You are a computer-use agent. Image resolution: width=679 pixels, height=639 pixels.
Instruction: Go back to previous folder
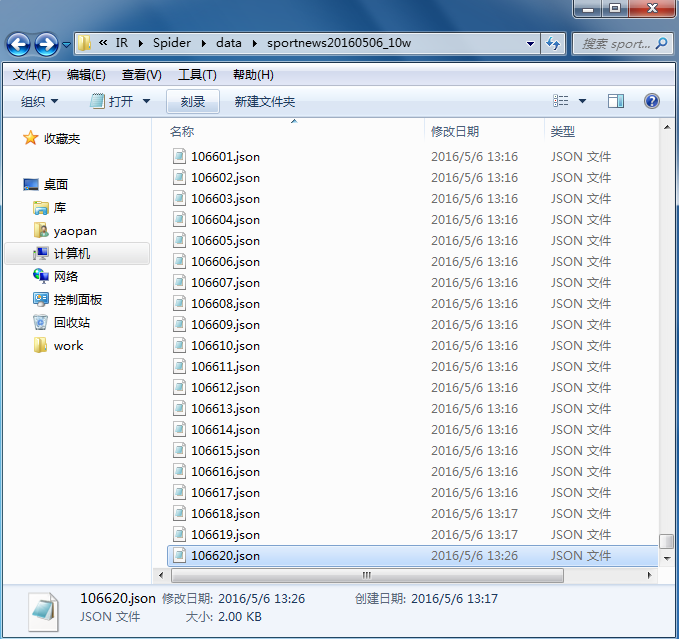19,44
